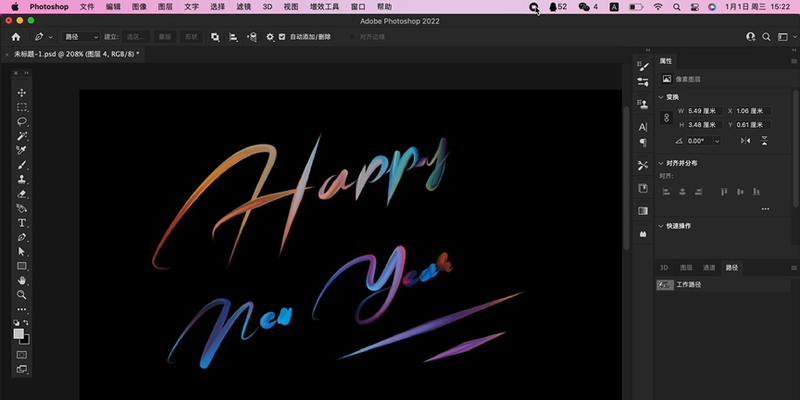Collapse the 对齐并分布 section
Viewport: 800px width, 400px height.
pyautogui.click(x=661, y=163)
